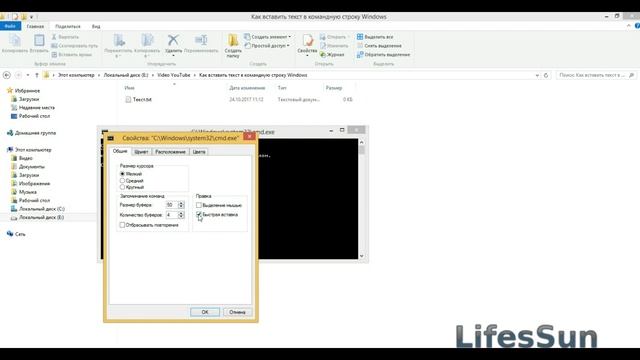
Task: Click the Удалить red X icon
Action: tap(173, 40)
